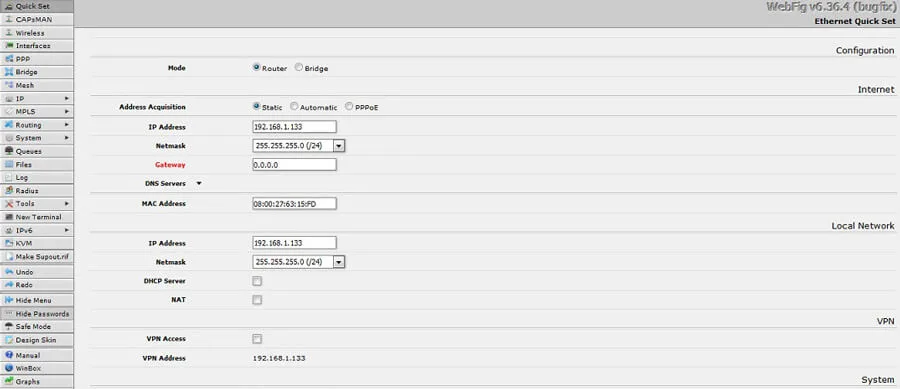
Task: Click the Local Network IP Address field
Action: click(x=294, y=243)
